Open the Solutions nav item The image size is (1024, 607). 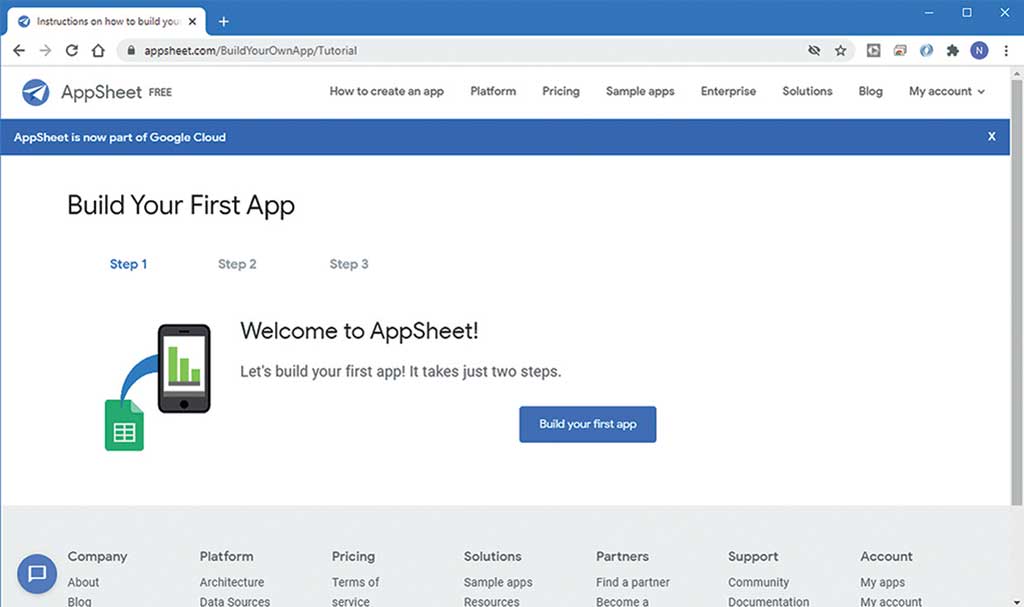click(x=807, y=91)
